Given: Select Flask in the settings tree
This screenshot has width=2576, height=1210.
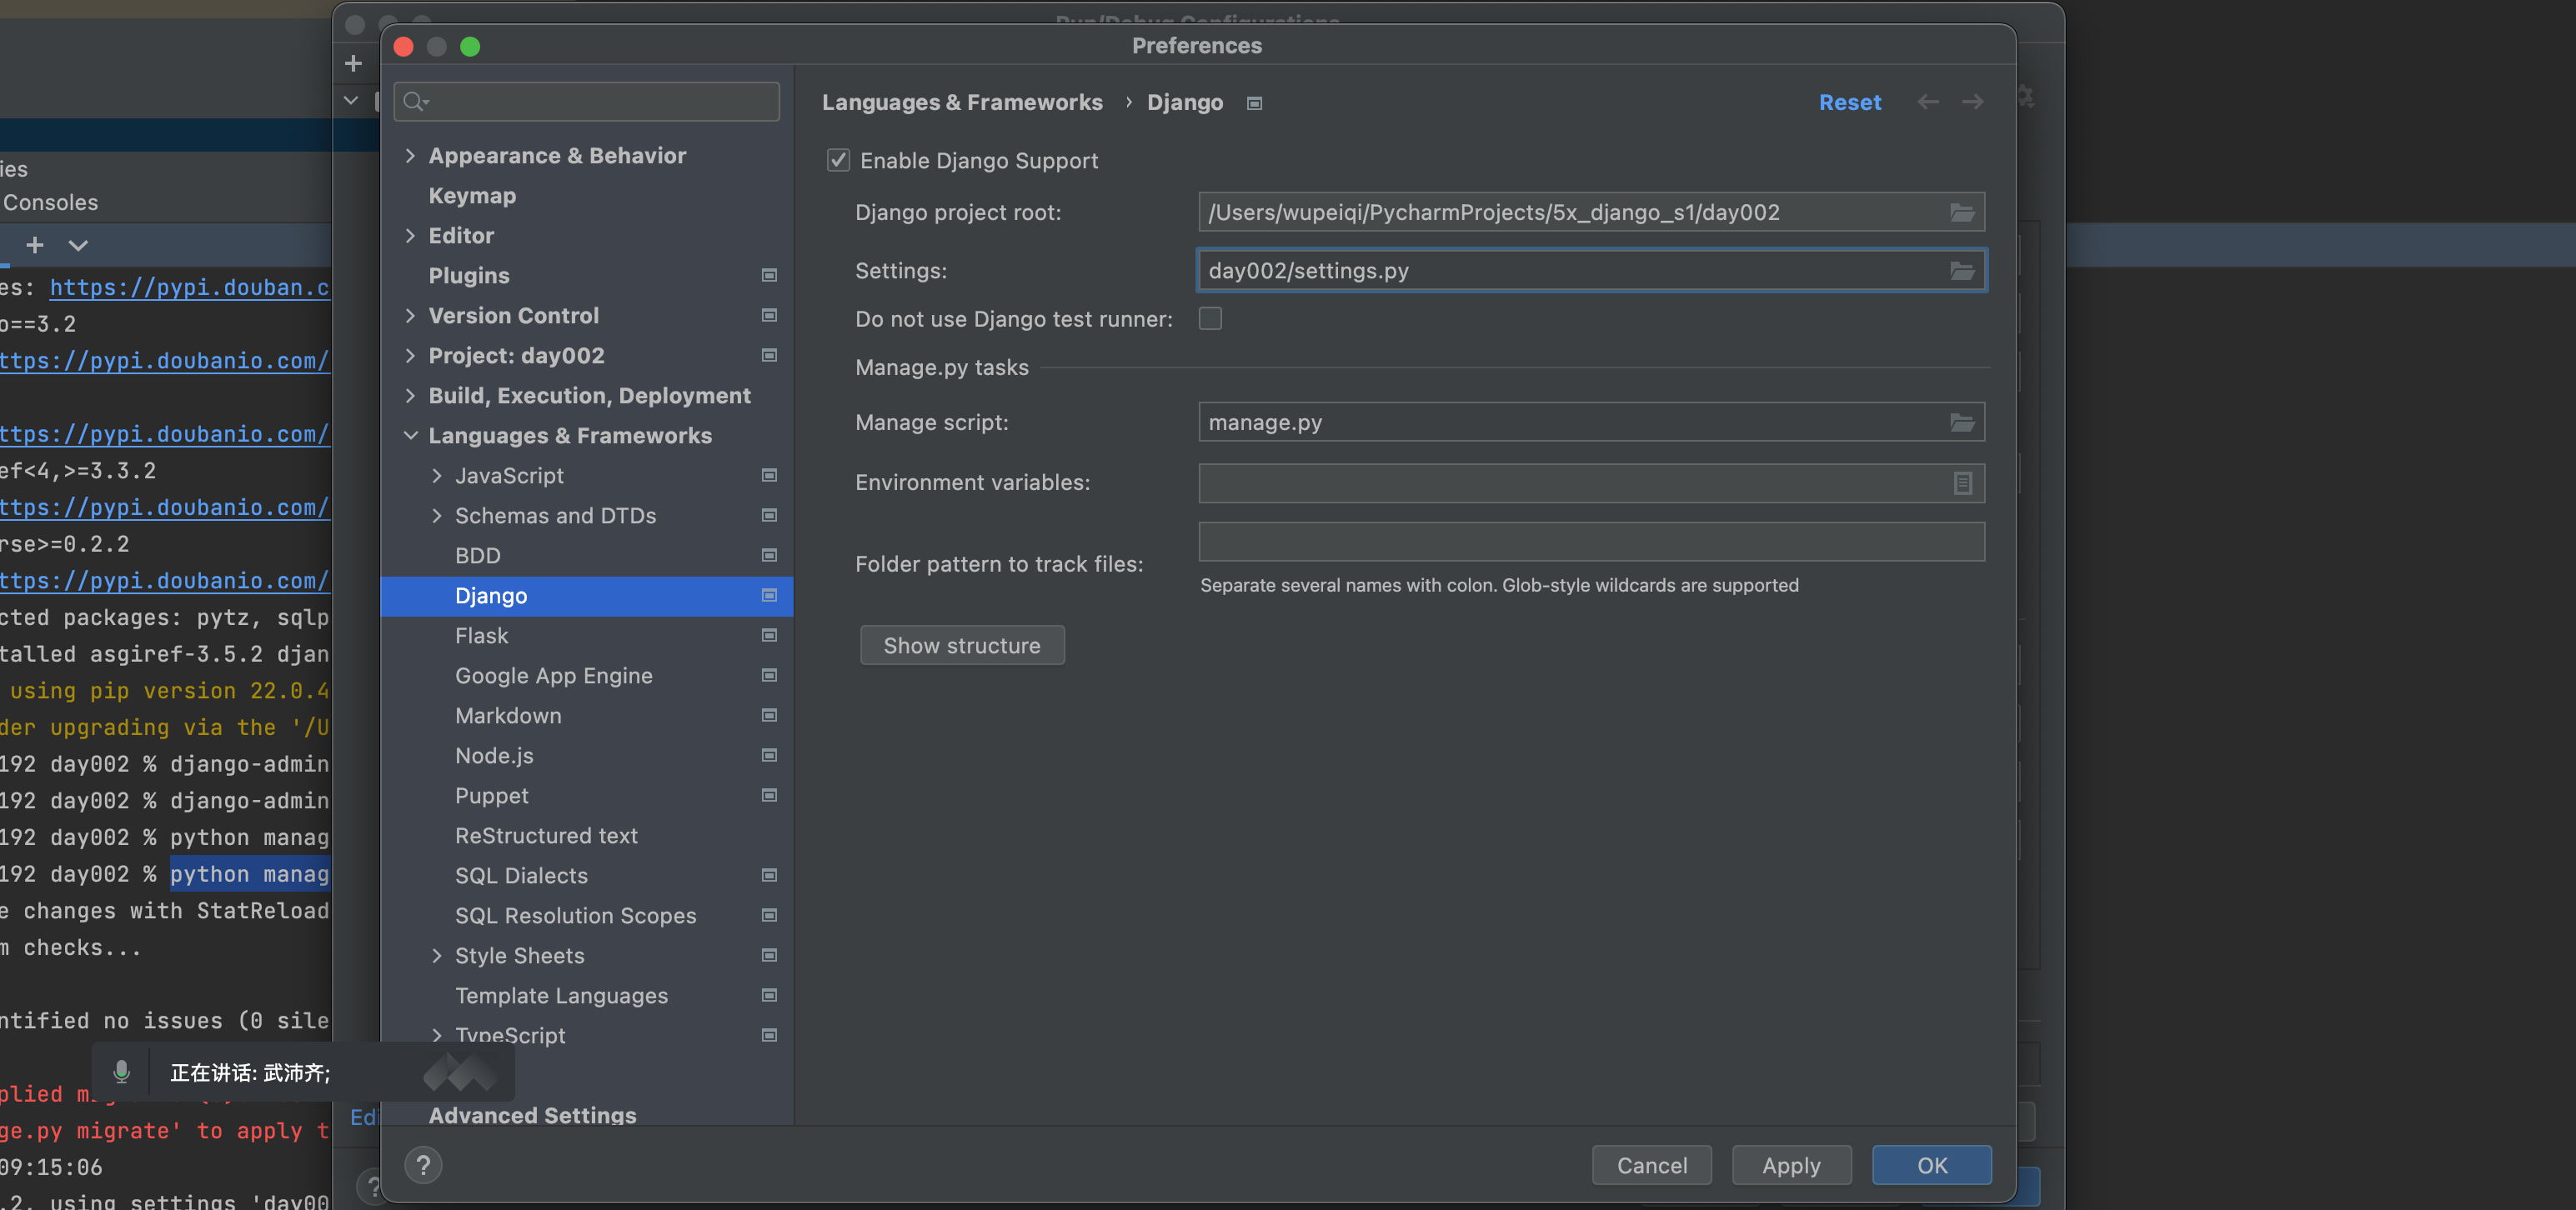Looking at the screenshot, I should tap(482, 636).
